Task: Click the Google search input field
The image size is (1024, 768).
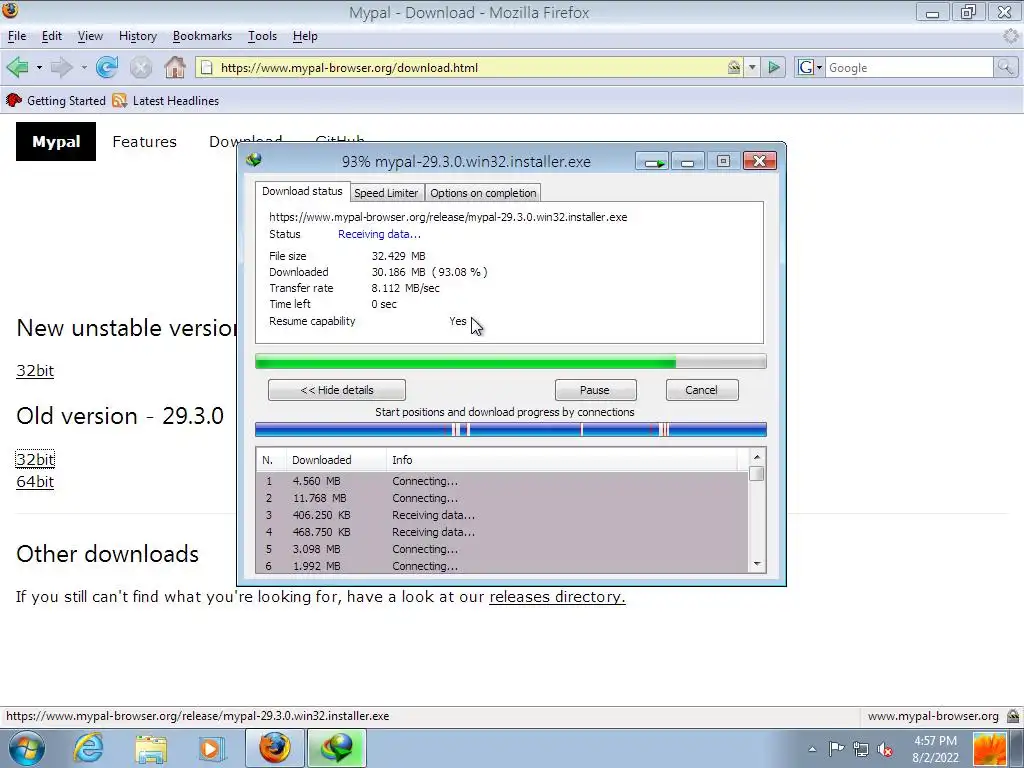Action: coord(910,67)
